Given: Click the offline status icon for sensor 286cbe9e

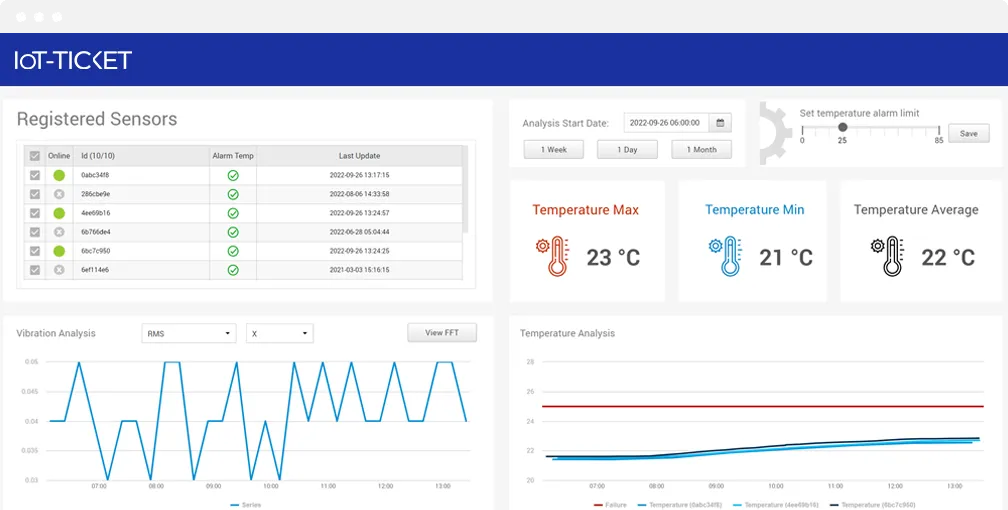Looking at the screenshot, I should click(59, 194).
